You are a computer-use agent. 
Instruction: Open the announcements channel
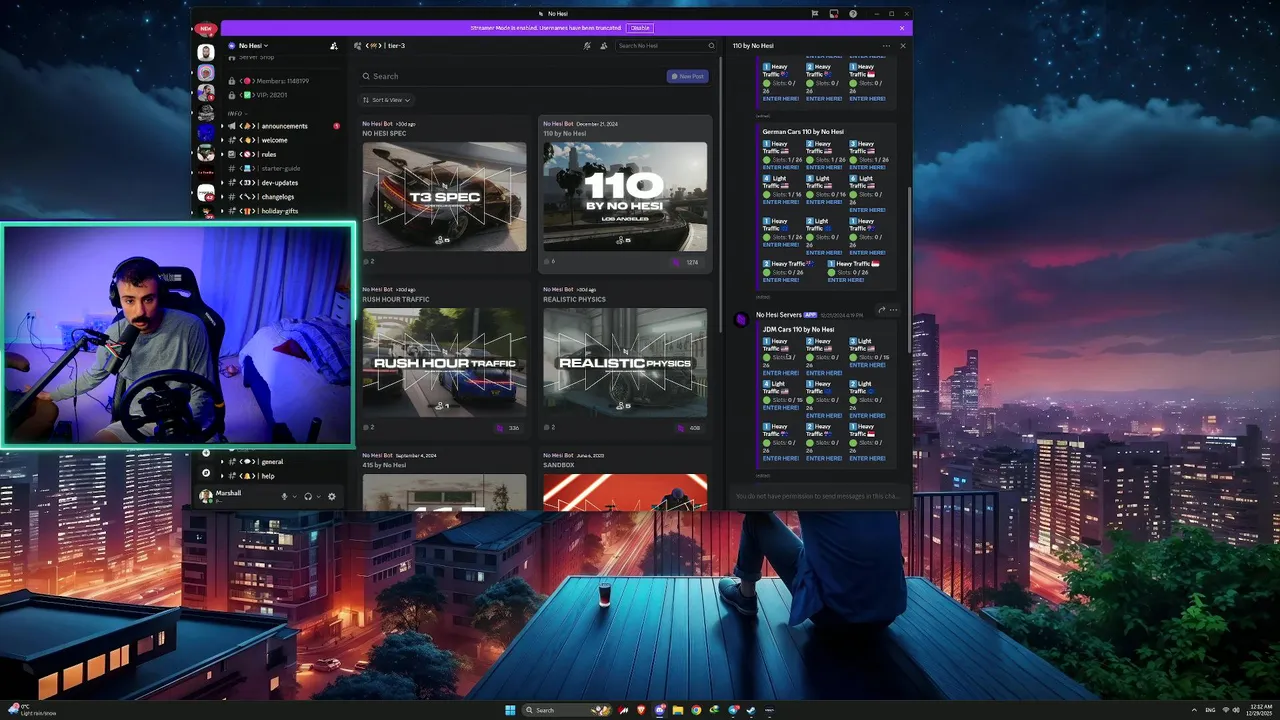(284, 126)
